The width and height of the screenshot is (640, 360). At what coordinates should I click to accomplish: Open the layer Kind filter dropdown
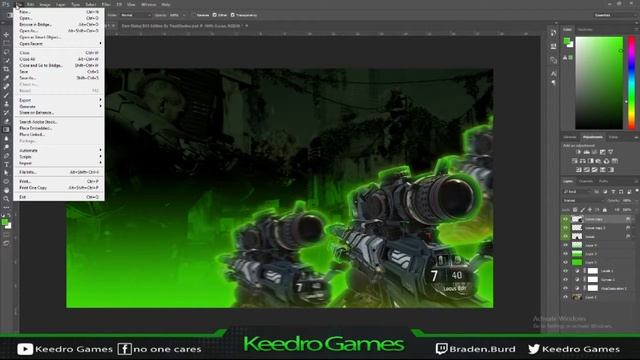577,191
